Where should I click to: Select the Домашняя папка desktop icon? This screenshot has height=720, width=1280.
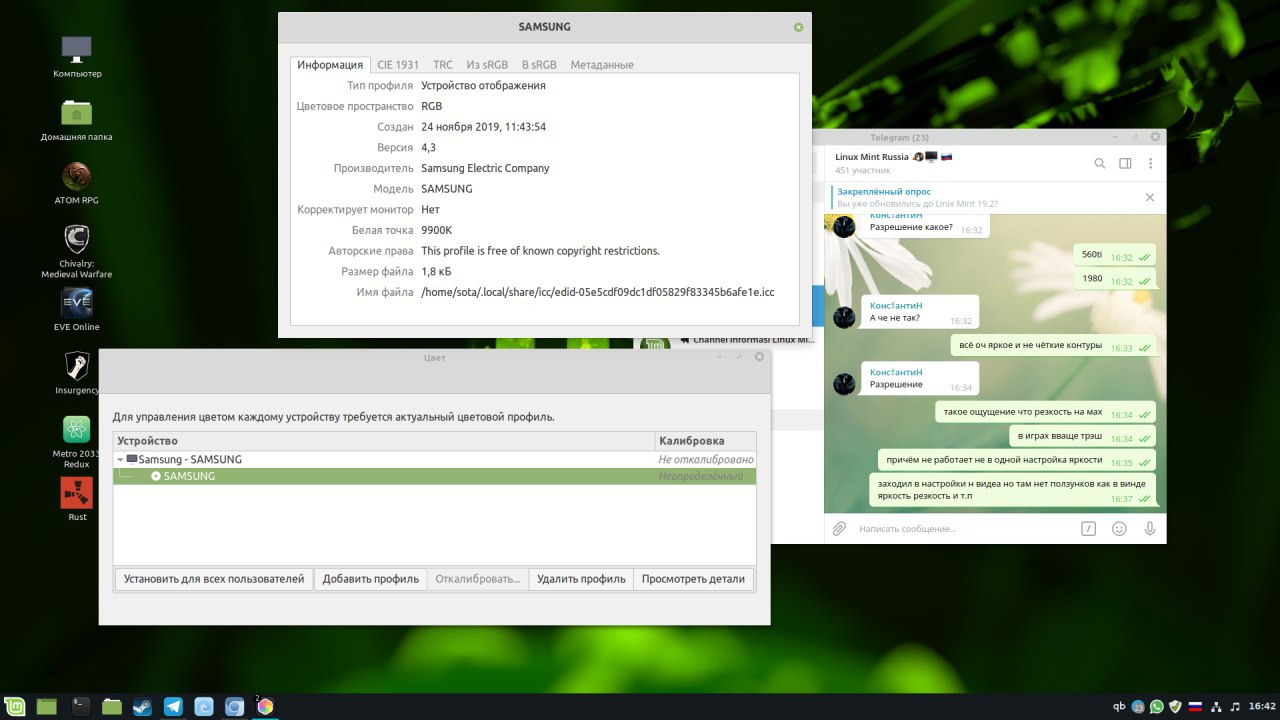77,120
